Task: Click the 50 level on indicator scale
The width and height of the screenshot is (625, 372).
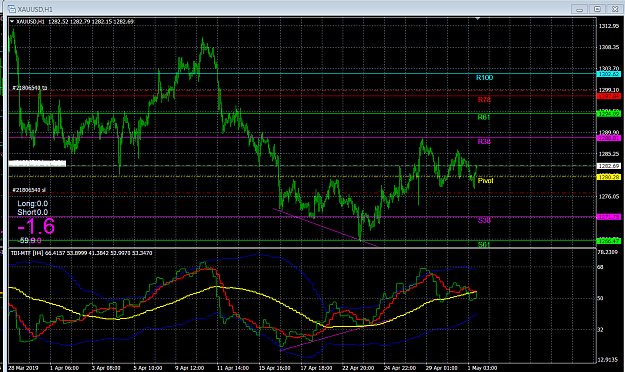Action: (600, 298)
